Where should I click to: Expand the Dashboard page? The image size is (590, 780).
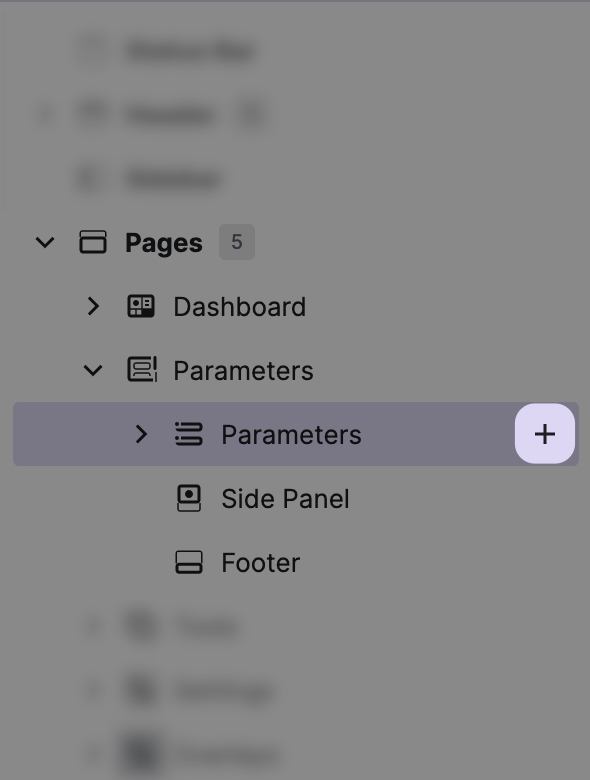click(94, 306)
